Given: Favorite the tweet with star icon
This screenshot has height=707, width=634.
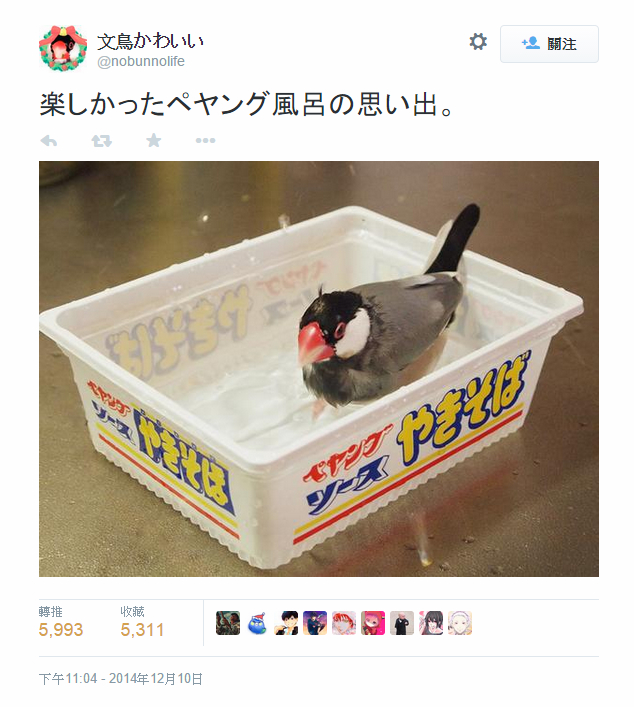Looking at the screenshot, I should pos(154,140).
